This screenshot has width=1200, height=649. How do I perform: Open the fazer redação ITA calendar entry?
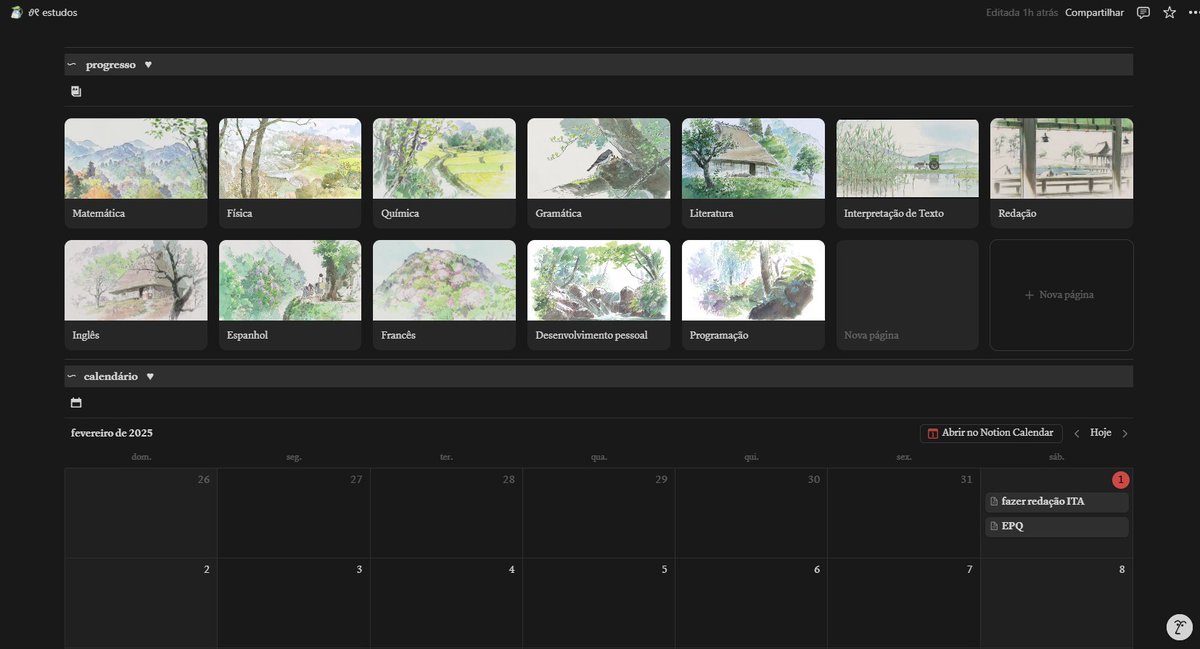point(1057,502)
